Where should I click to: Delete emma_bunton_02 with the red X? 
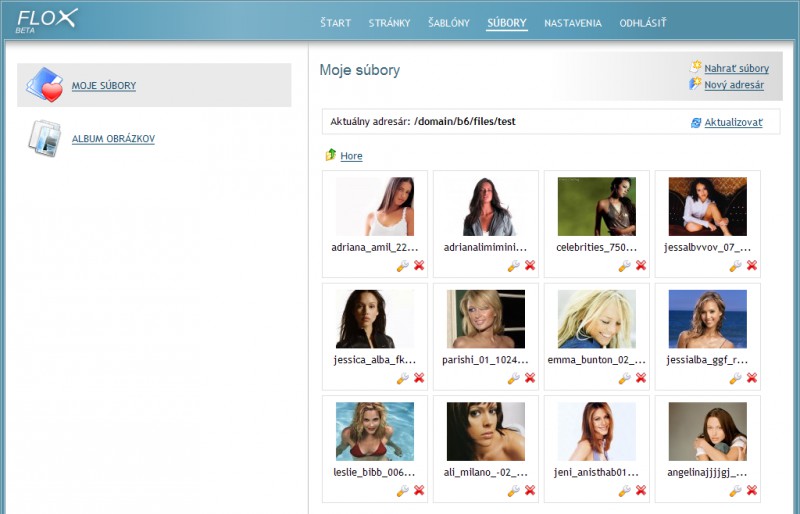[641, 378]
